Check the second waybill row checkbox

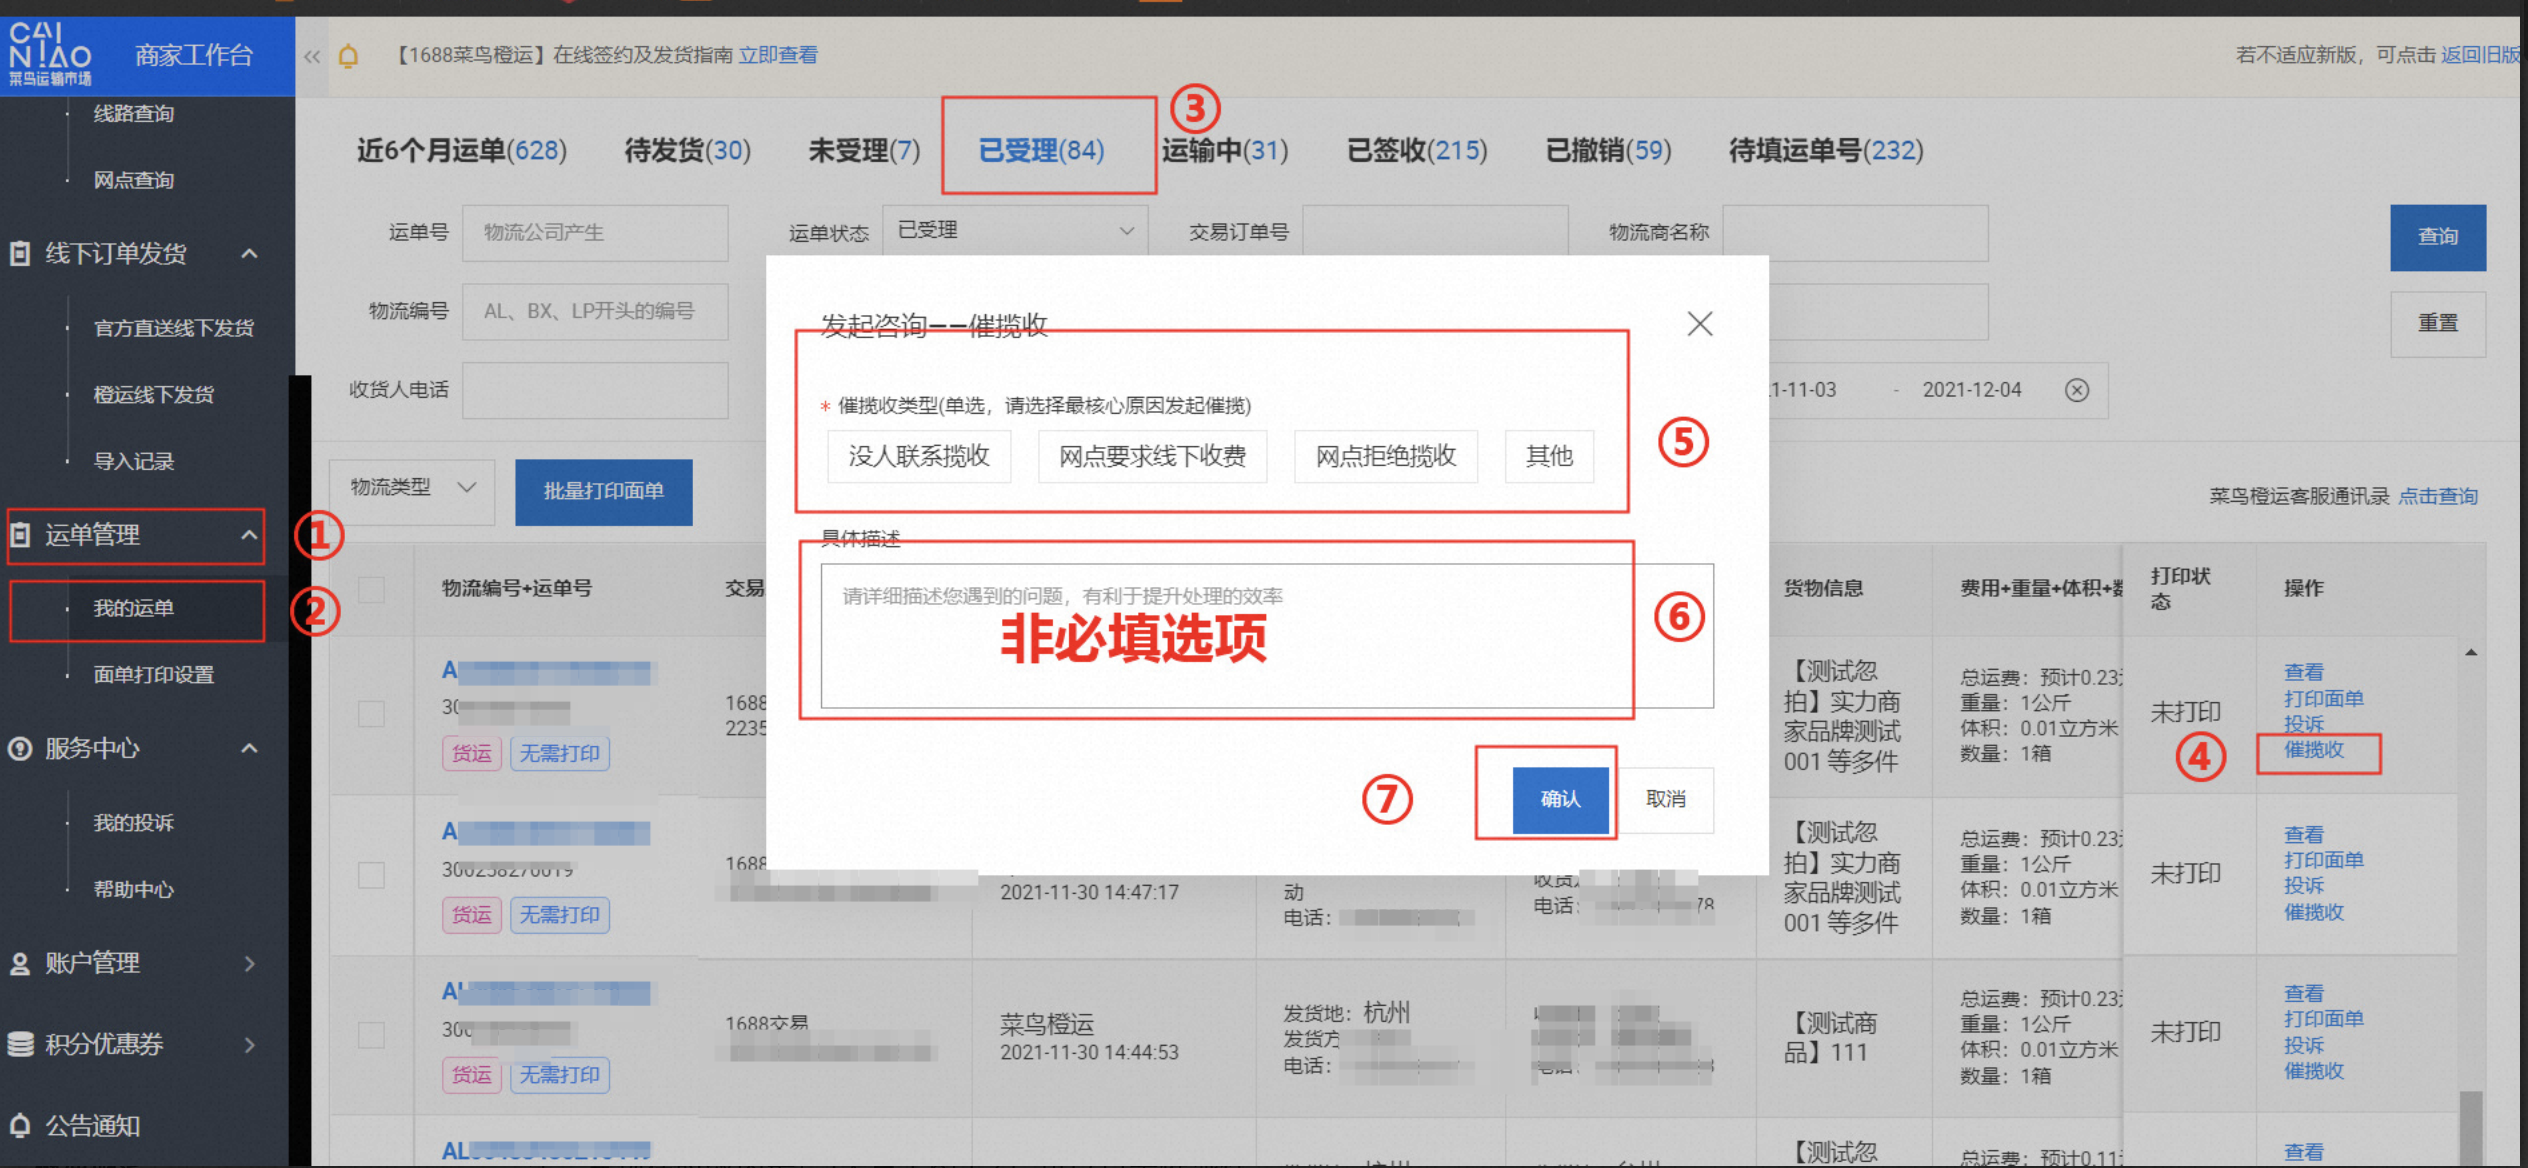(371, 875)
